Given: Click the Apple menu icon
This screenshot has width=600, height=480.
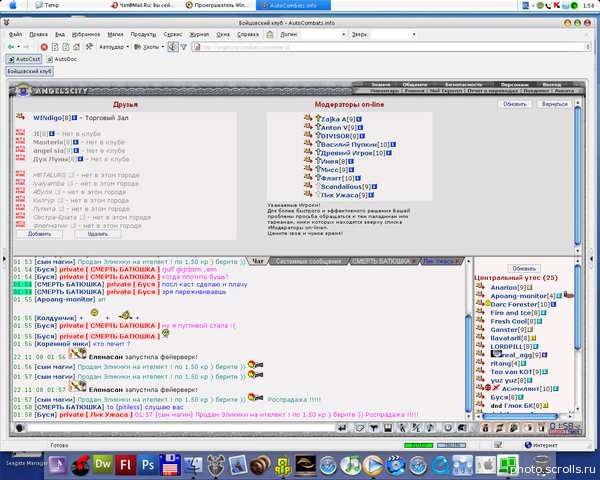Looking at the screenshot, I should (x=13, y=5).
